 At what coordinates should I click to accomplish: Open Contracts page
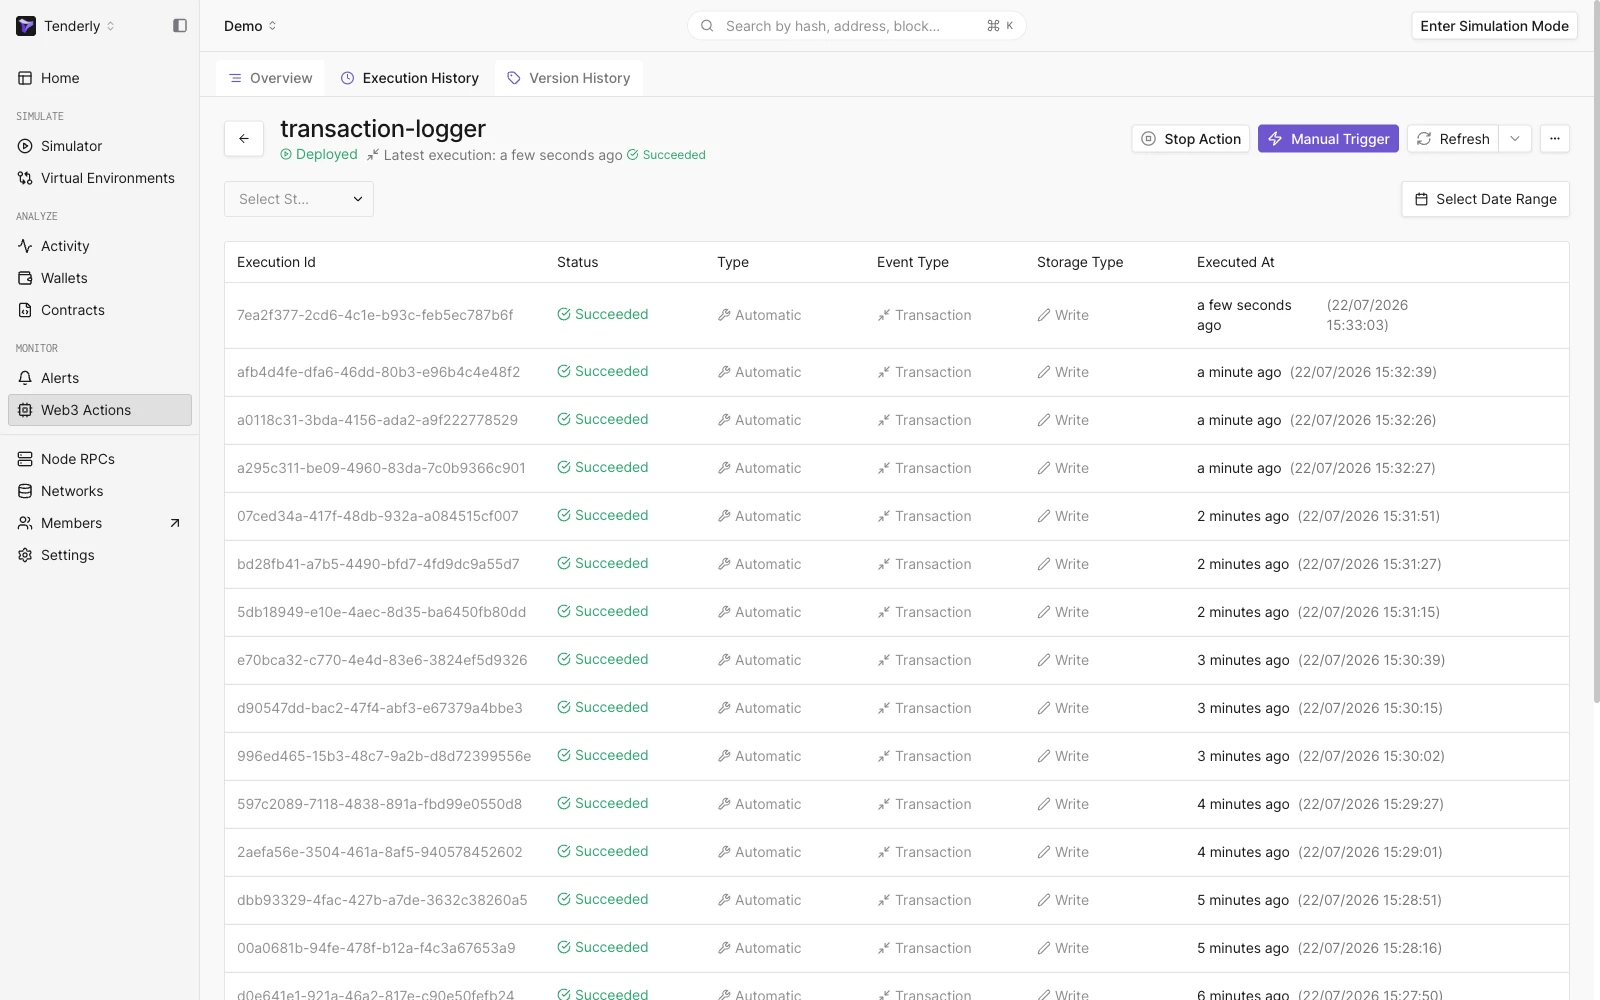[100, 310]
